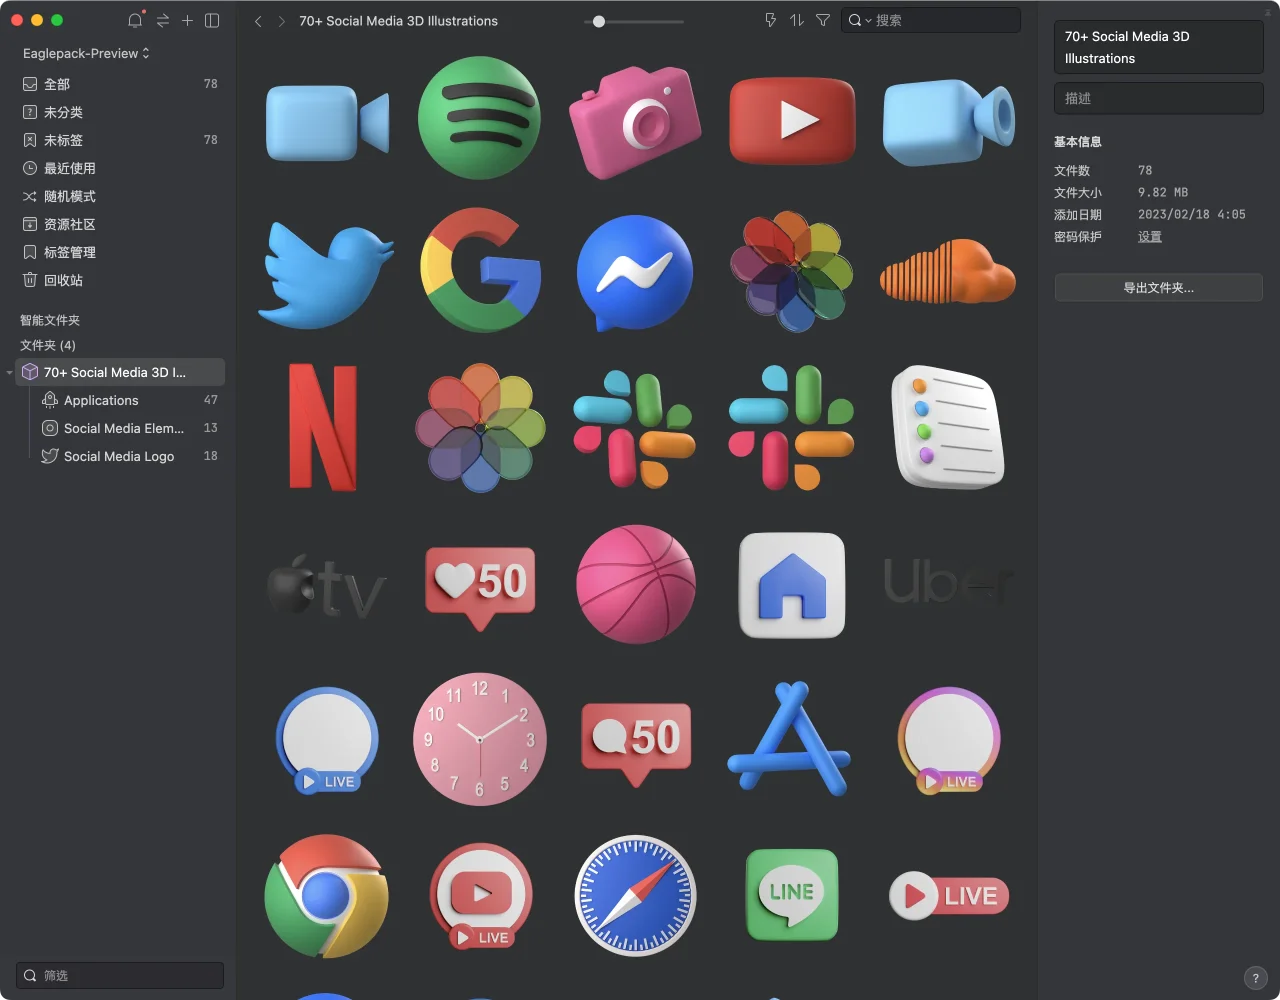1280x1000 pixels.
Task: Select the SoundCloud logo thumbnail
Action: [948, 270]
